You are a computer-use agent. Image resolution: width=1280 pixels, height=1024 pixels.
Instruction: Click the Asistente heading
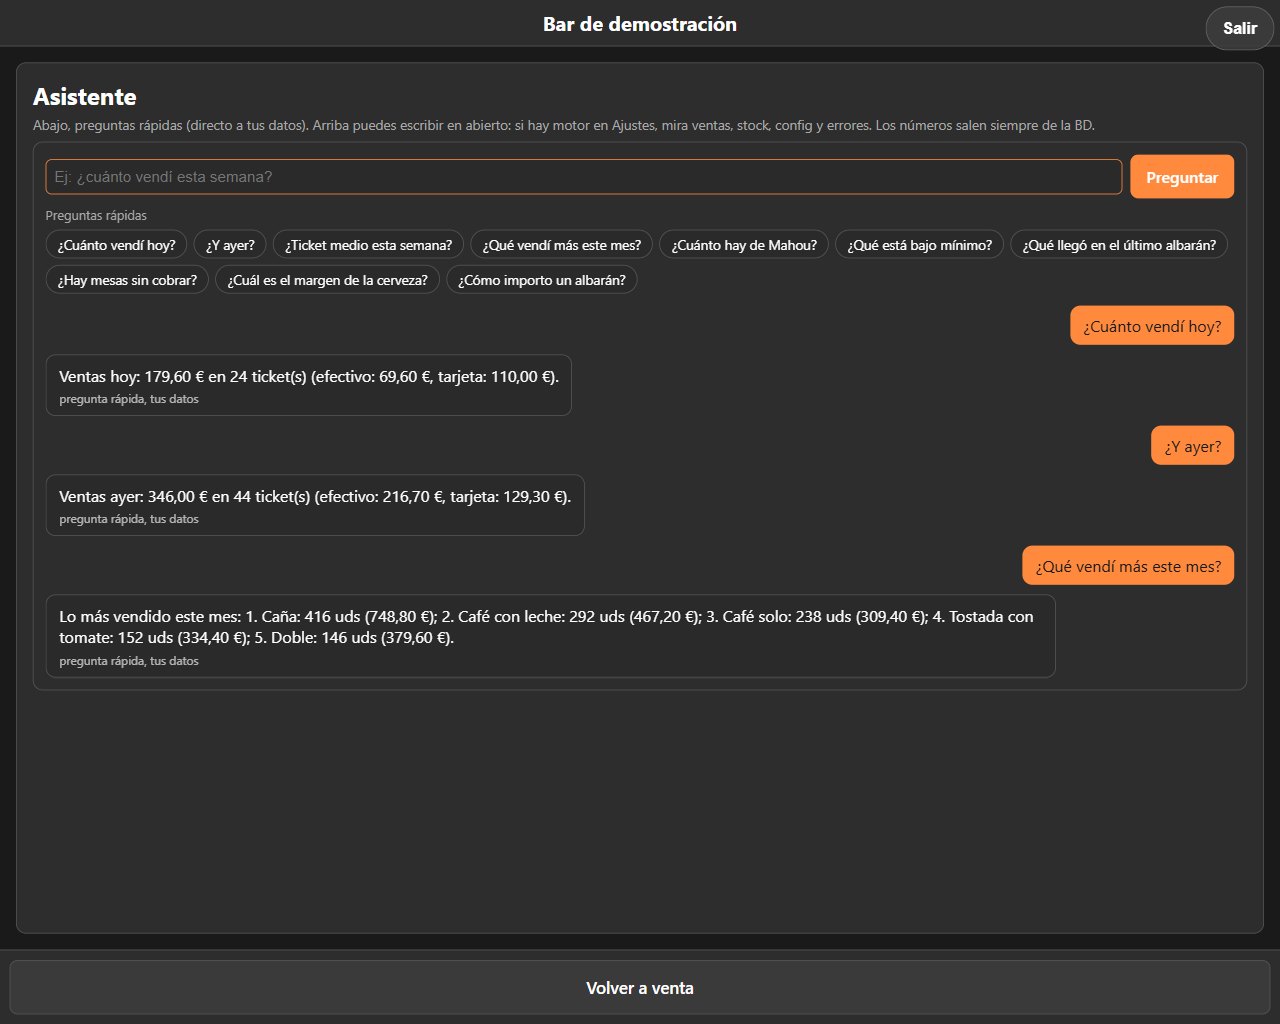(x=85, y=97)
